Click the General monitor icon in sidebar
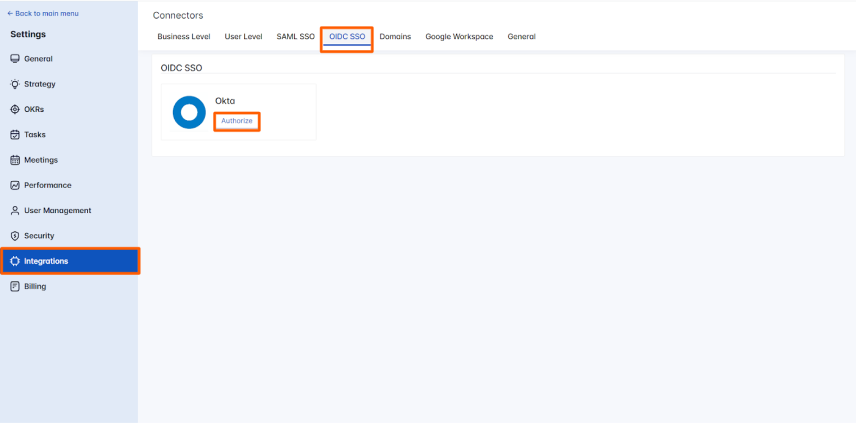The image size is (856, 423). (x=15, y=59)
